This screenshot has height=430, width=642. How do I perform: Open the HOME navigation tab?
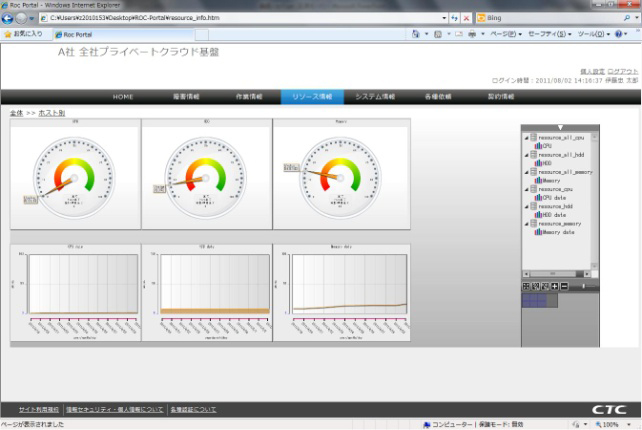123,97
